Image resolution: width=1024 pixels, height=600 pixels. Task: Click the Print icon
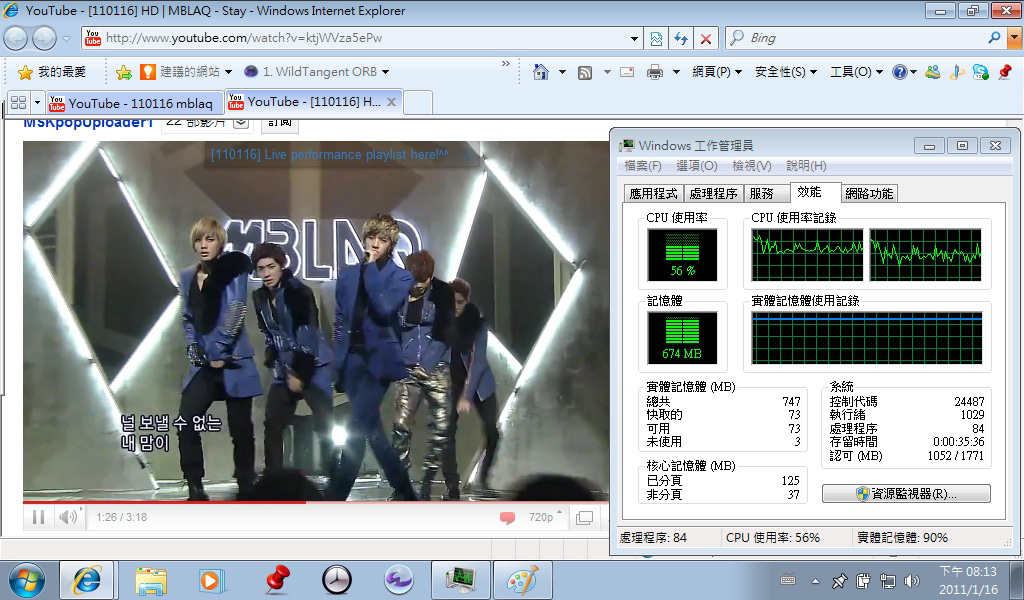tap(654, 72)
